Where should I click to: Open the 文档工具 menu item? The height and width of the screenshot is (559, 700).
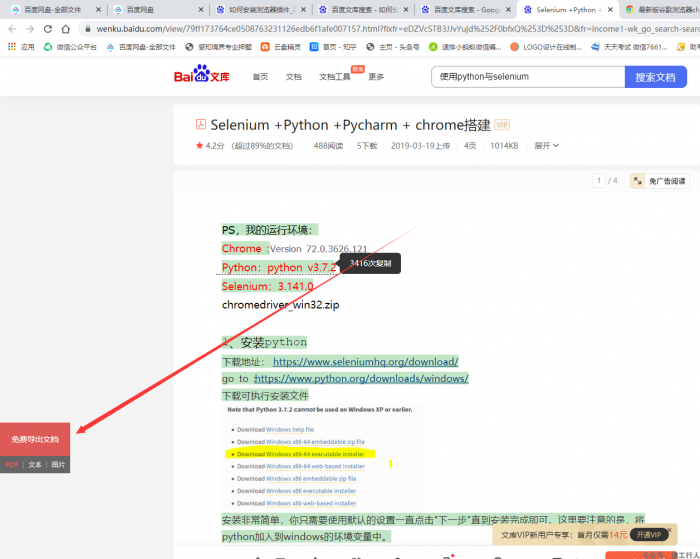click(x=335, y=77)
